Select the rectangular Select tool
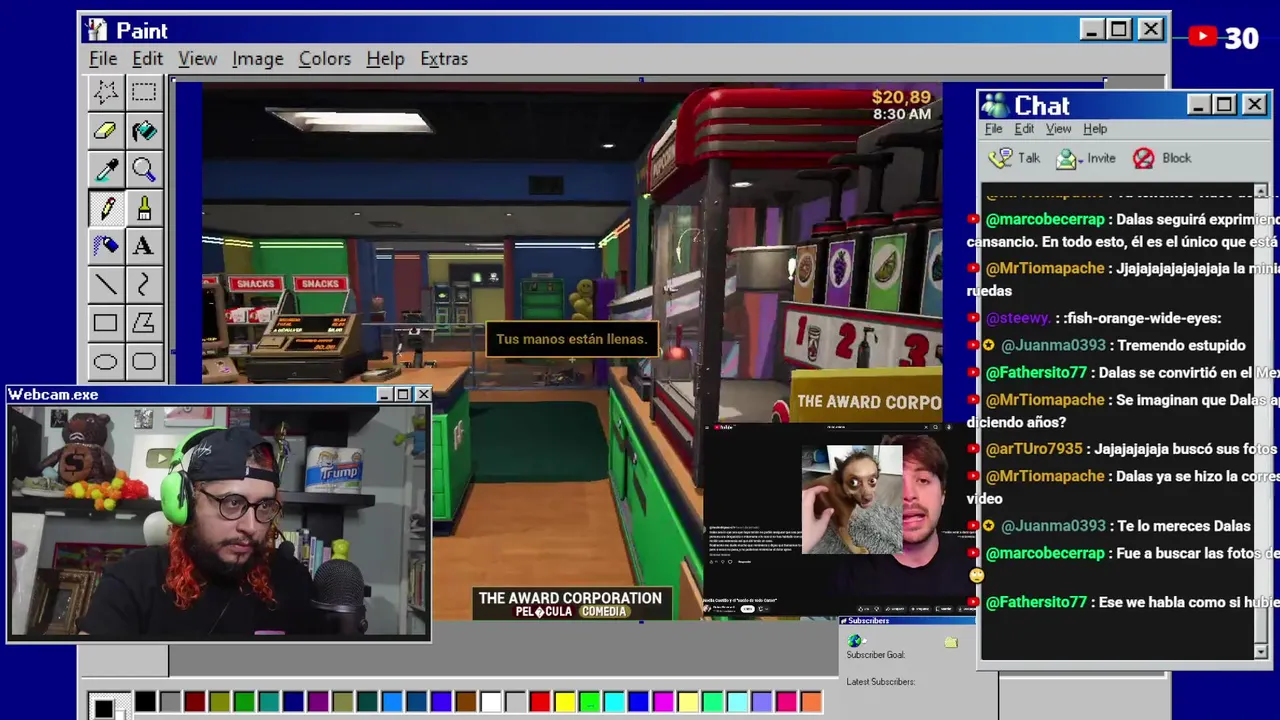The image size is (1280, 720). coord(144,93)
